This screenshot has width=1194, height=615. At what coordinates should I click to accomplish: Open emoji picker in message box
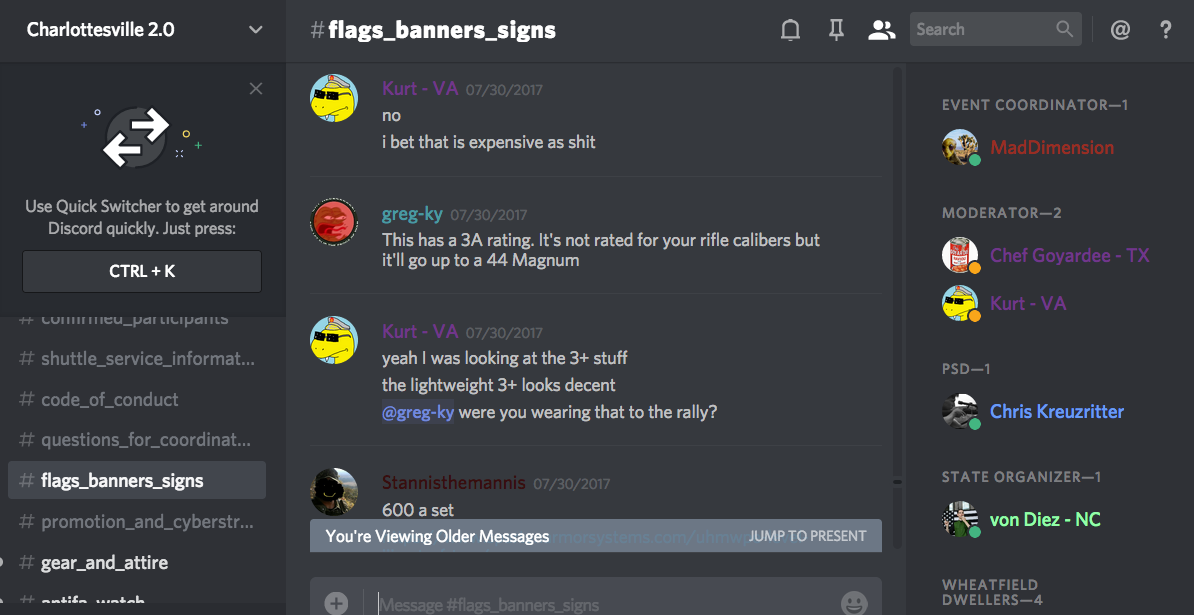[x=854, y=603]
